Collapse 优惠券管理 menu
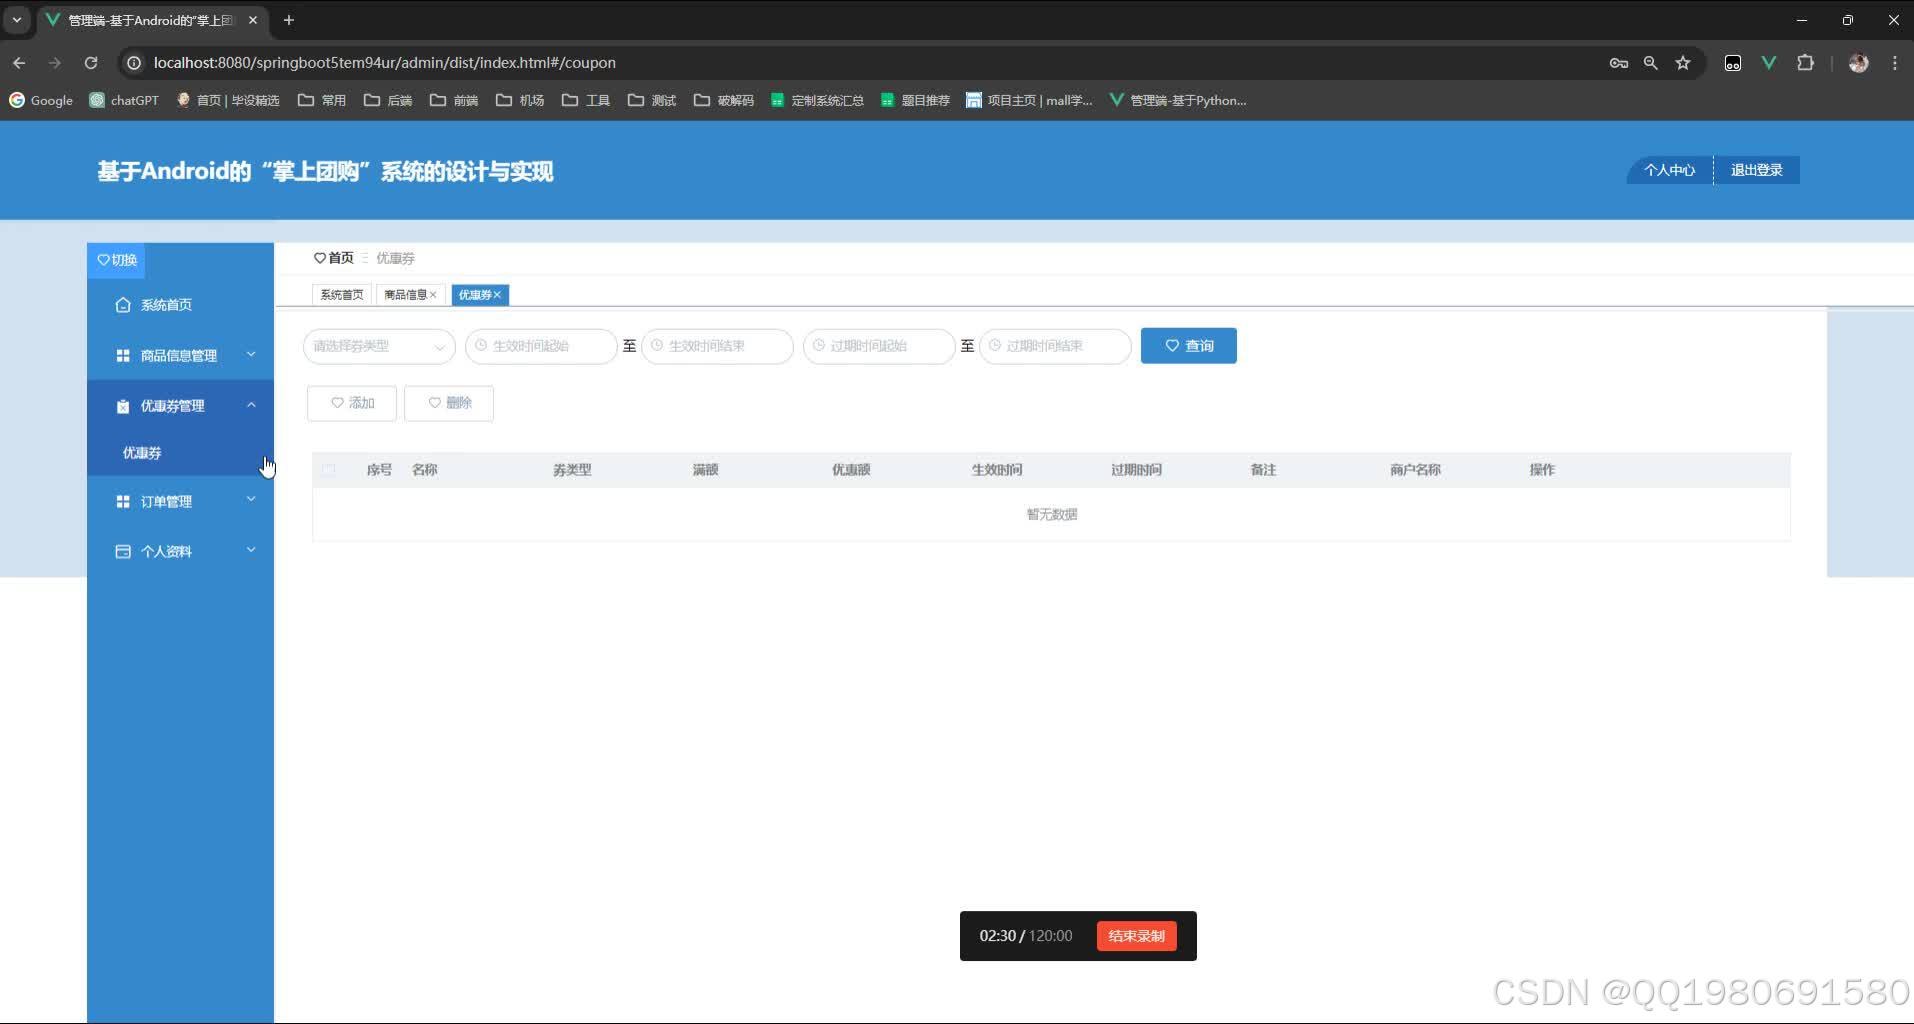 coord(180,405)
